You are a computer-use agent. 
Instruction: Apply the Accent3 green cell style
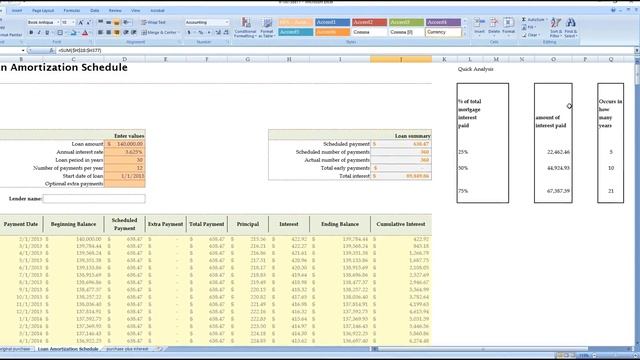[x=406, y=22]
